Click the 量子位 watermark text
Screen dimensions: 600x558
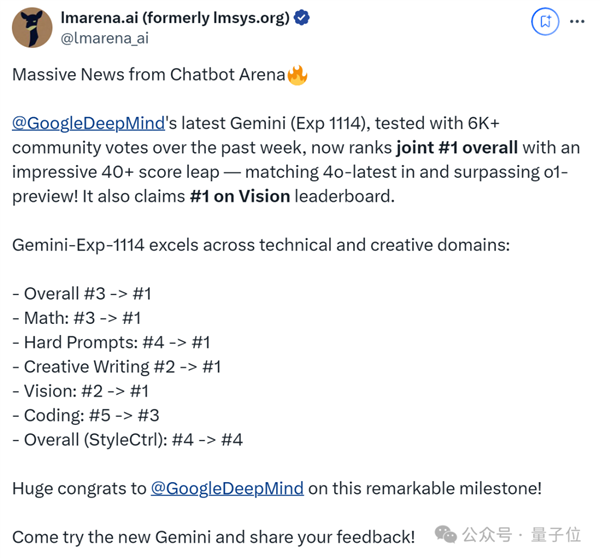tap(556, 535)
